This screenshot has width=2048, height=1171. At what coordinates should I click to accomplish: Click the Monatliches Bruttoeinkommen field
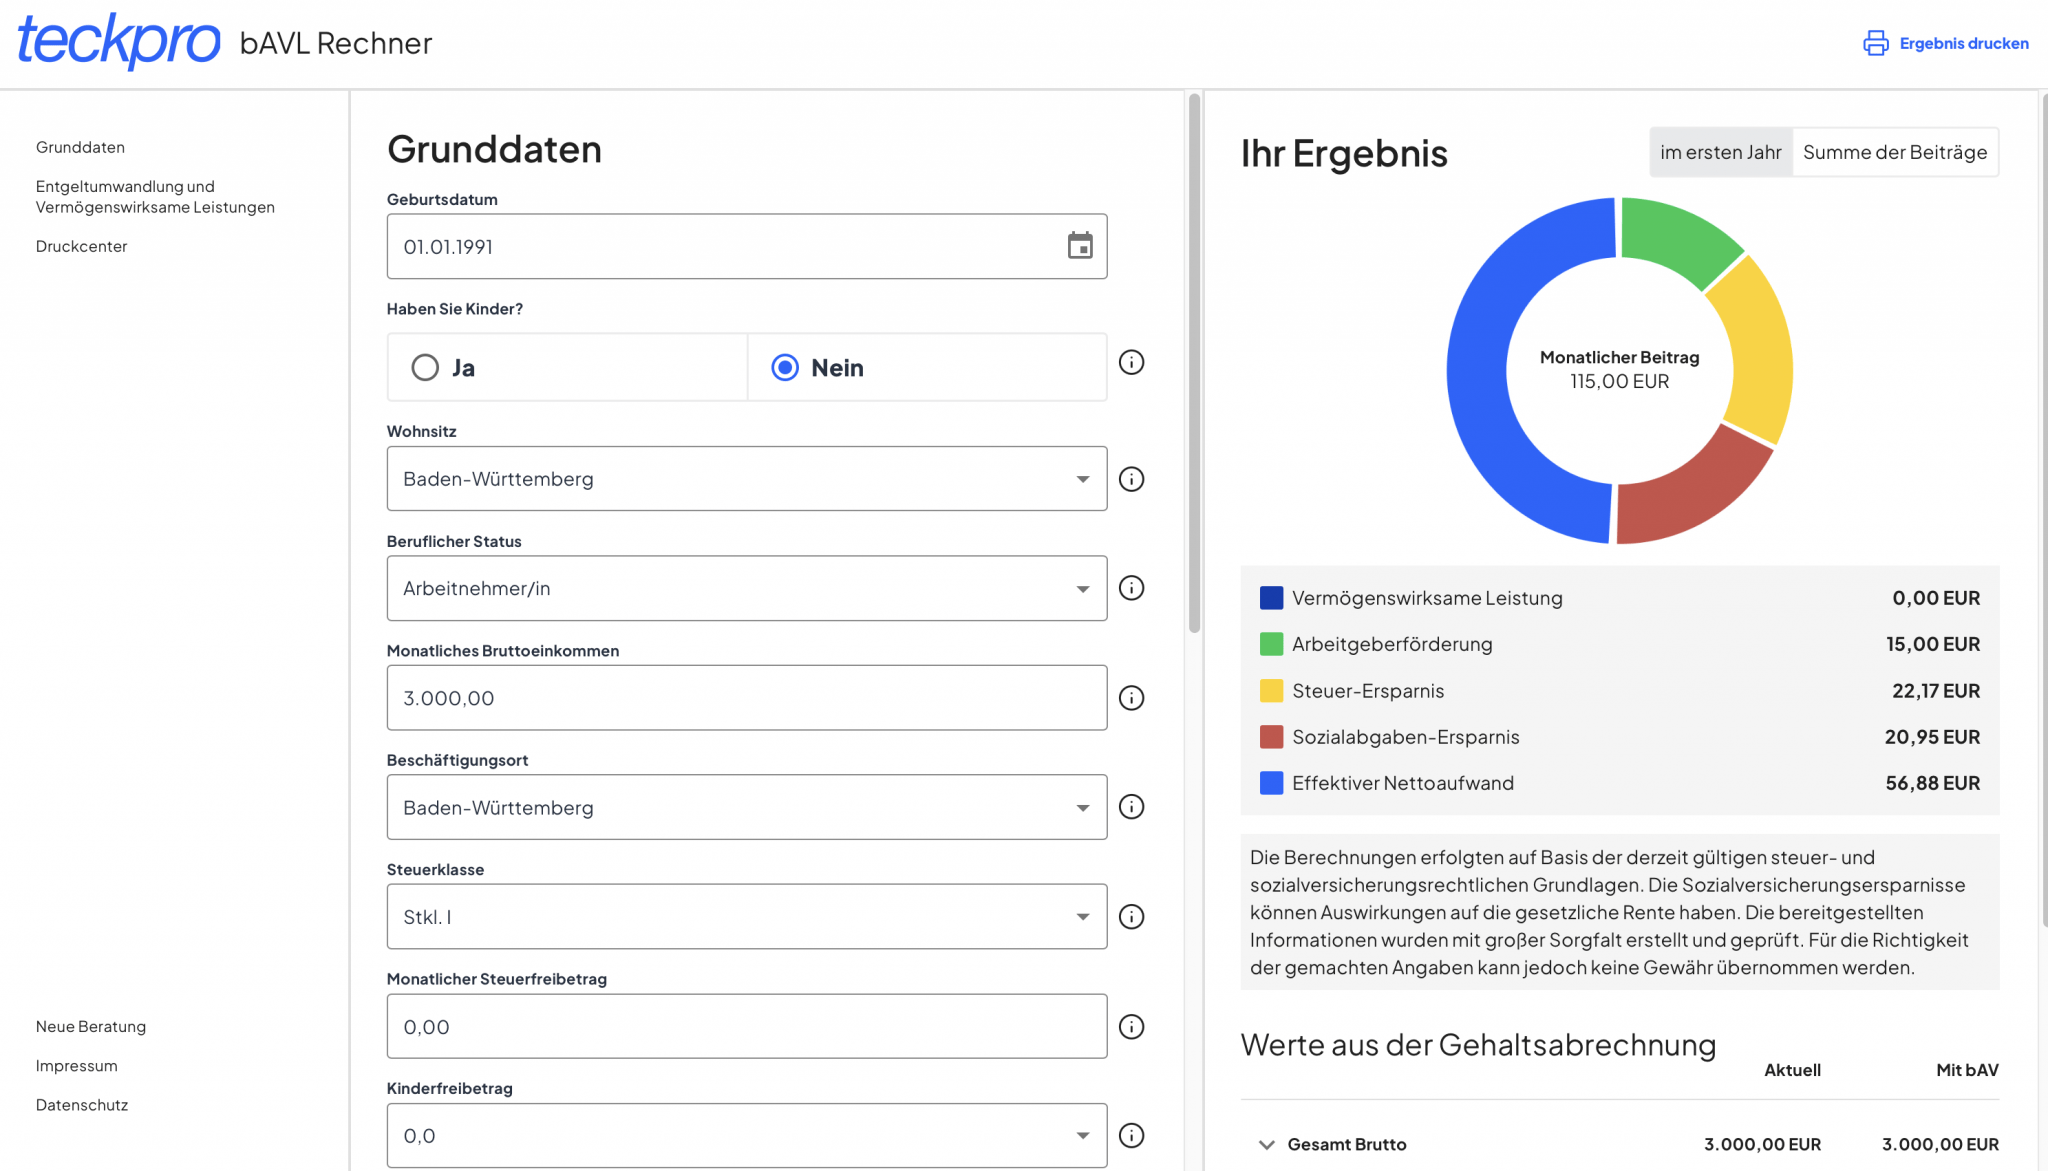coord(746,698)
